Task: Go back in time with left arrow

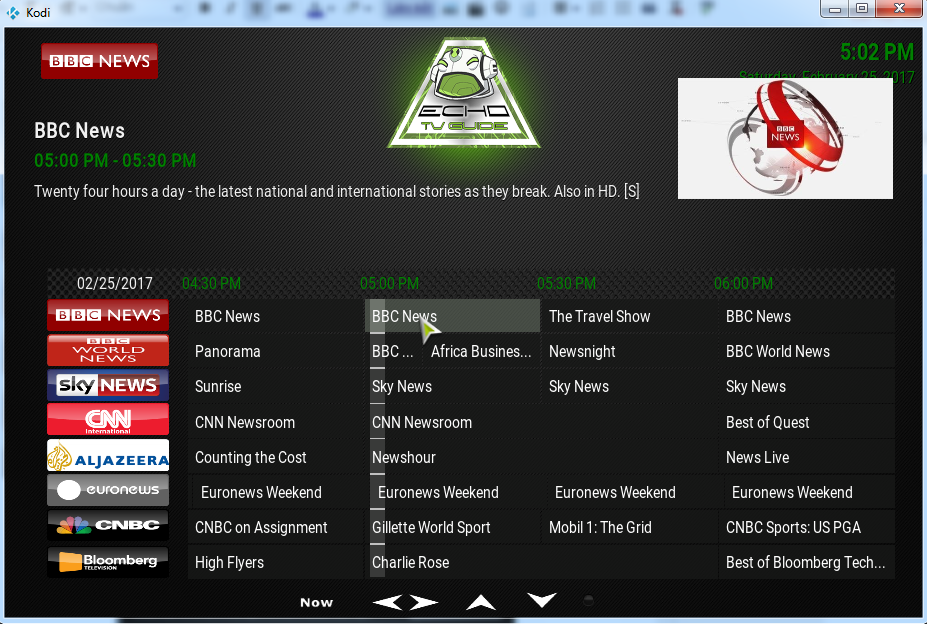Action: [388, 602]
